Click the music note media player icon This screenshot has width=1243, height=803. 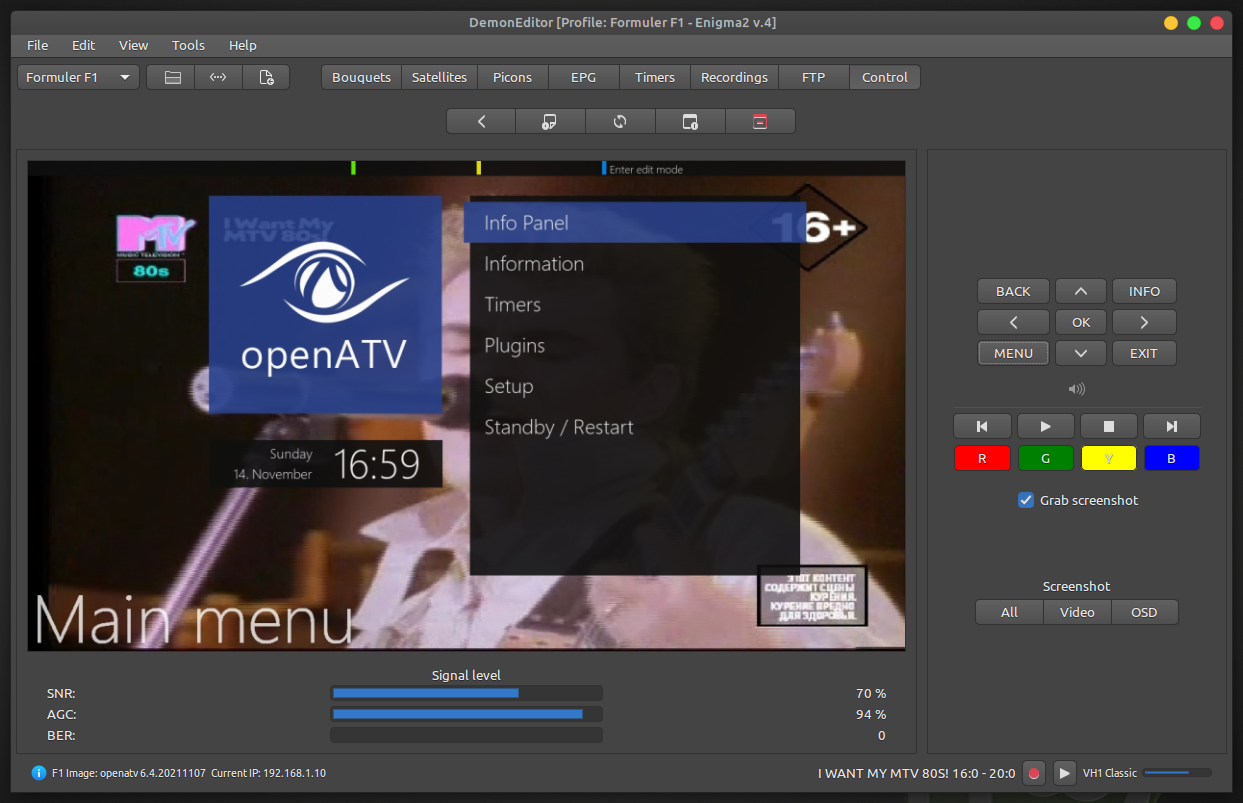coord(550,121)
